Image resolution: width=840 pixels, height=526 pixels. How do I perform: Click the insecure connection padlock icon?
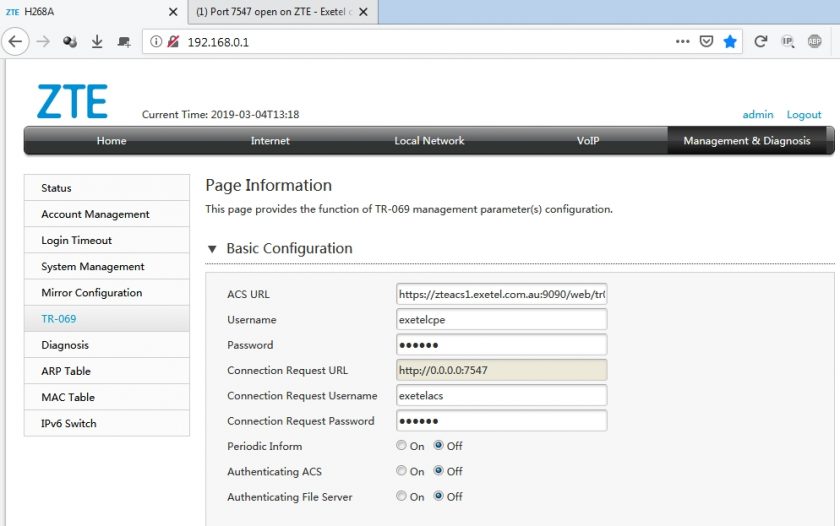(x=173, y=42)
